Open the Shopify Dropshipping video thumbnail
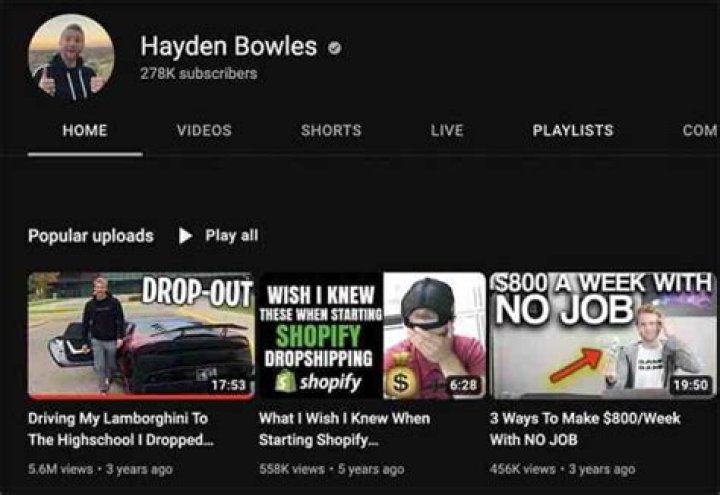The height and width of the screenshot is (495, 720). [372, 336]
